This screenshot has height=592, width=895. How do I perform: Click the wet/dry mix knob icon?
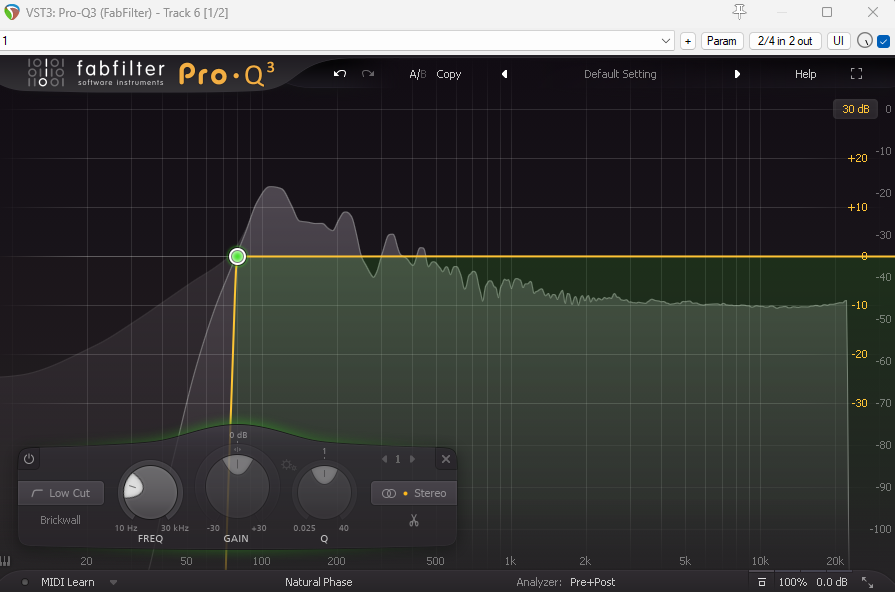865,41
